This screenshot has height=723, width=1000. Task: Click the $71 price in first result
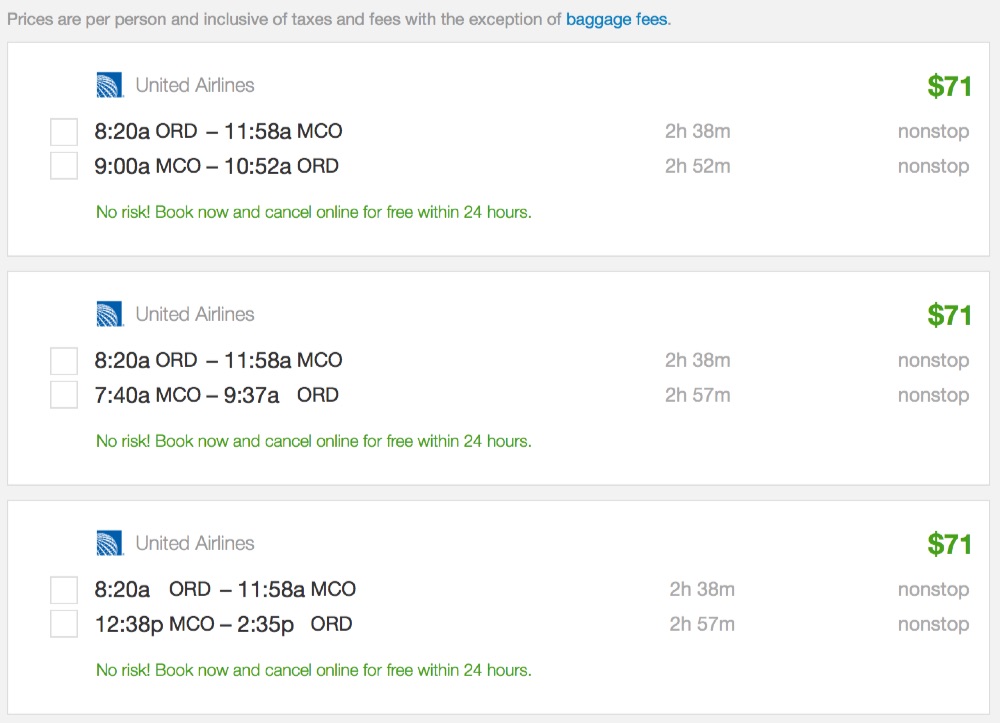pyautogui.click(x=949, y=87)
